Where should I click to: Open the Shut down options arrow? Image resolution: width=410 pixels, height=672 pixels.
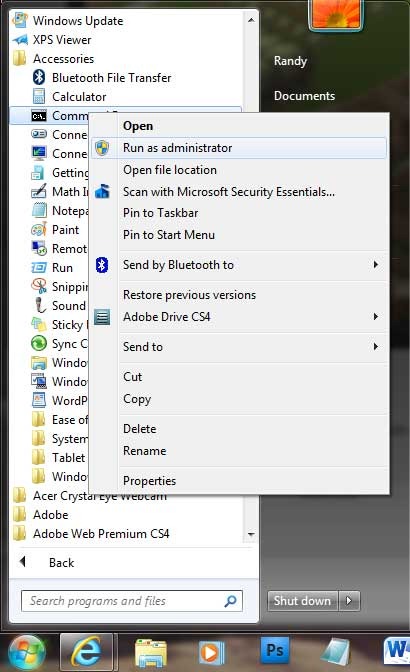click(349, 601)
